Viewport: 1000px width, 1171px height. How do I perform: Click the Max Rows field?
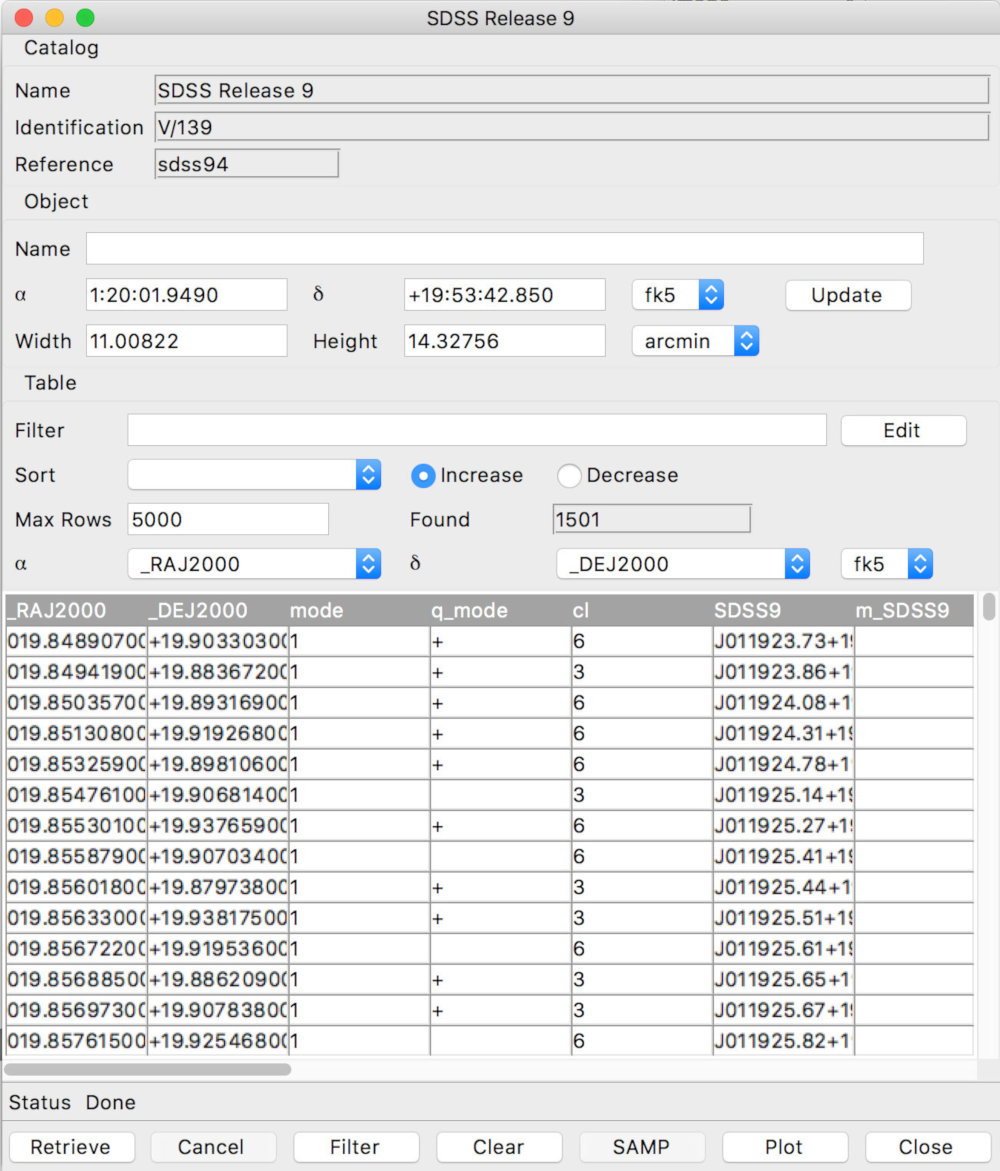coord(228,519)
